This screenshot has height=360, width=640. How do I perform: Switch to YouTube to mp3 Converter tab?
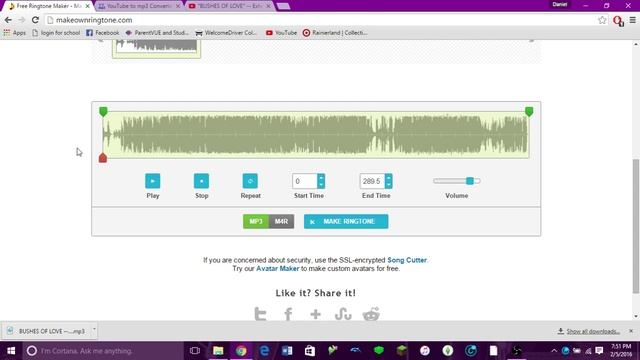[x=139, y=6]
